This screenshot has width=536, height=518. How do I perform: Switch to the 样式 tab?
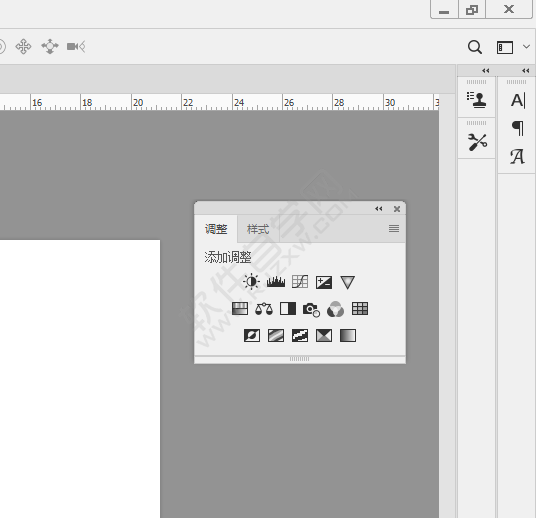tap(258, 229)
